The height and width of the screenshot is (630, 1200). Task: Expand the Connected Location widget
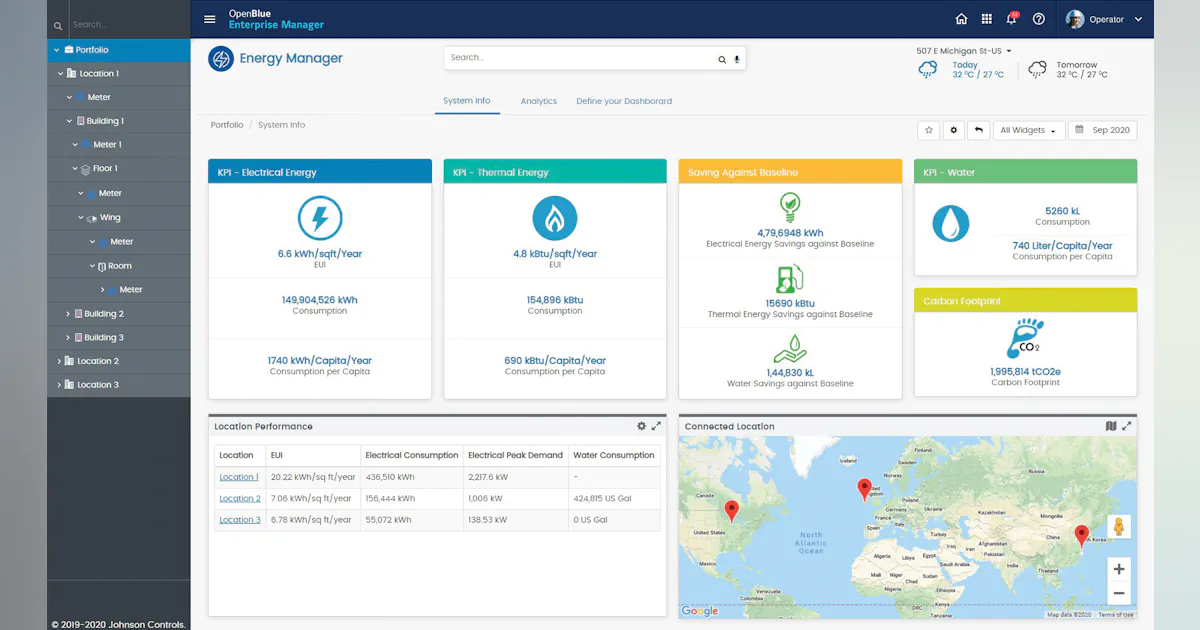tap(1127, 426)
